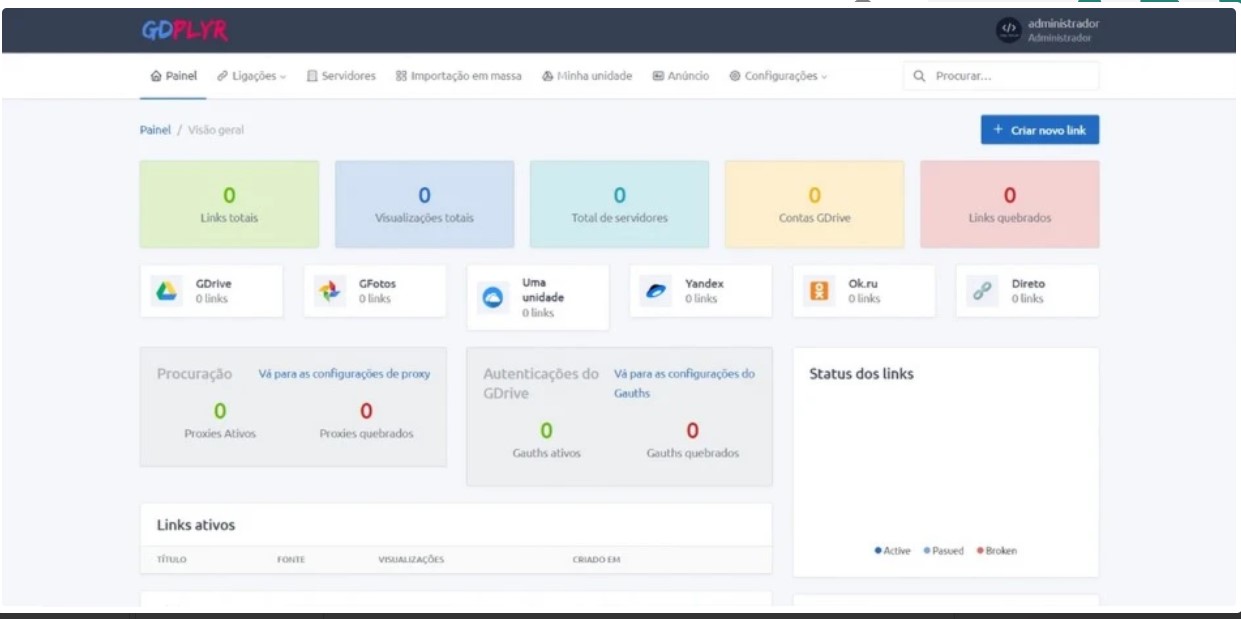
Task: Click the Google Drive icon
Action: click(164, 291)
